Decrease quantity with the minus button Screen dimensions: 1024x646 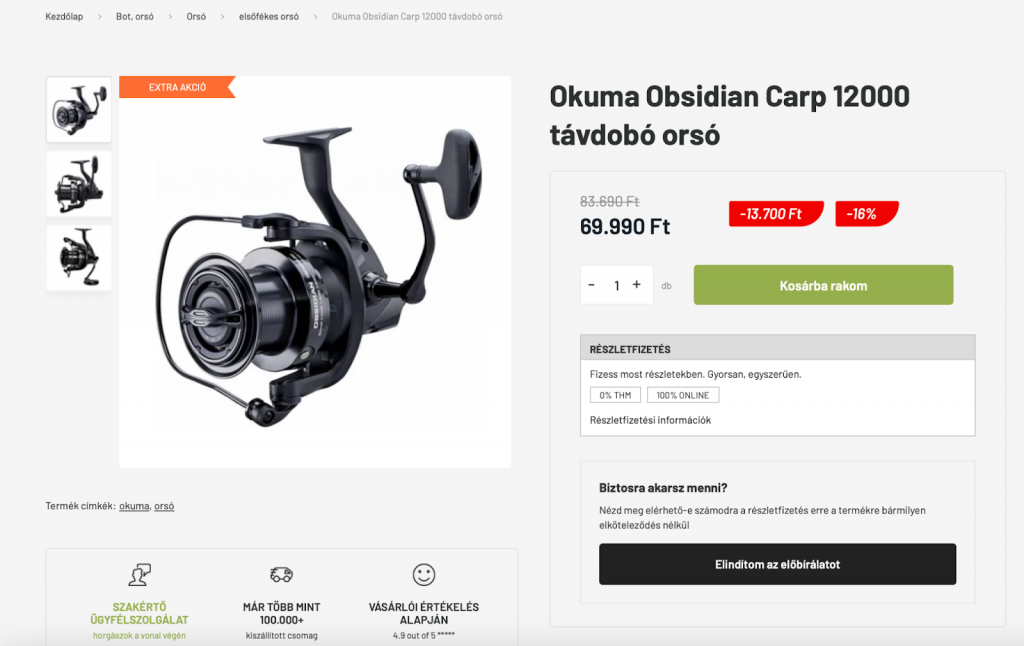(592, 285)
